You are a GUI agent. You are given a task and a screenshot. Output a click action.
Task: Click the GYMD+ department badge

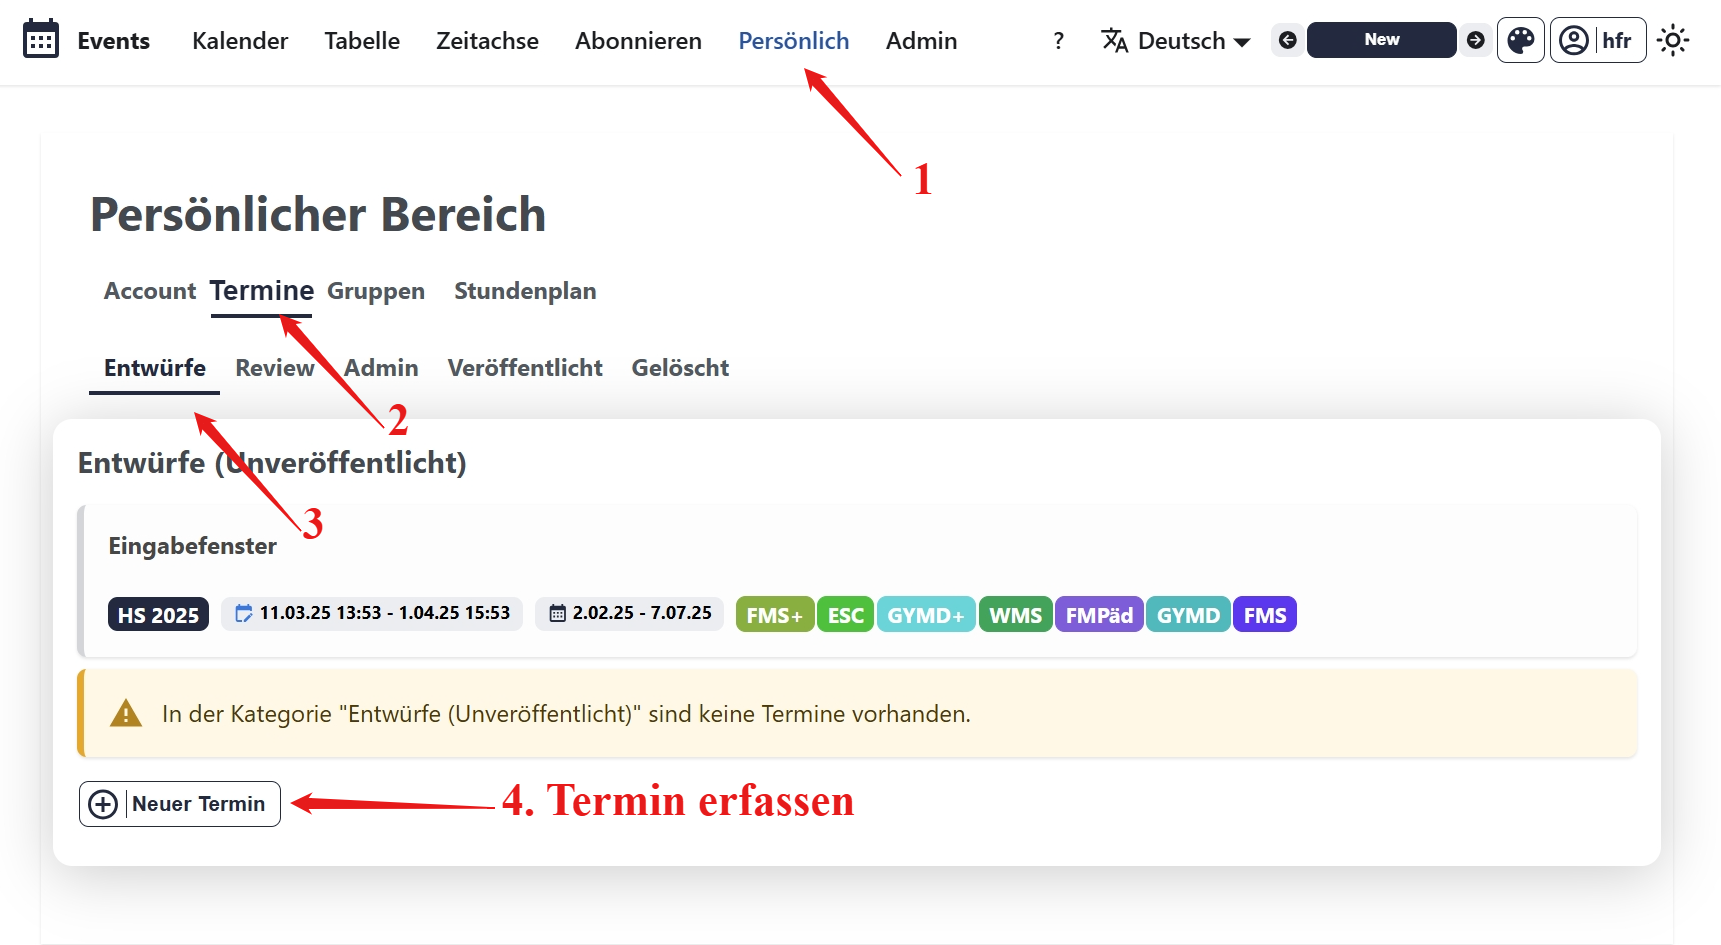coord(926,615)
